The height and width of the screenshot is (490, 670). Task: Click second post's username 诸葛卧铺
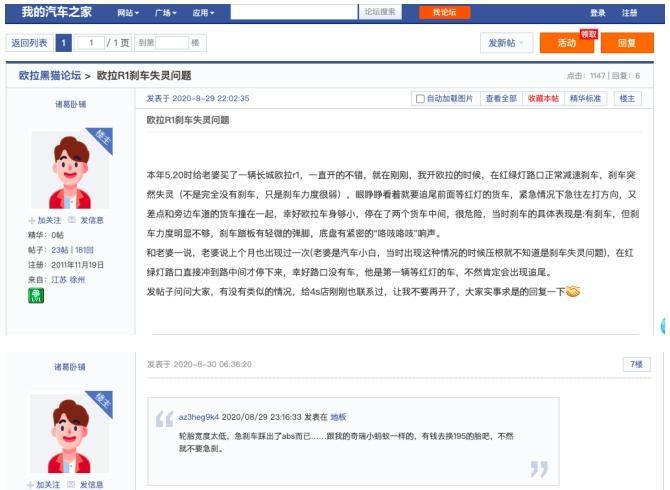pos(70,367)
